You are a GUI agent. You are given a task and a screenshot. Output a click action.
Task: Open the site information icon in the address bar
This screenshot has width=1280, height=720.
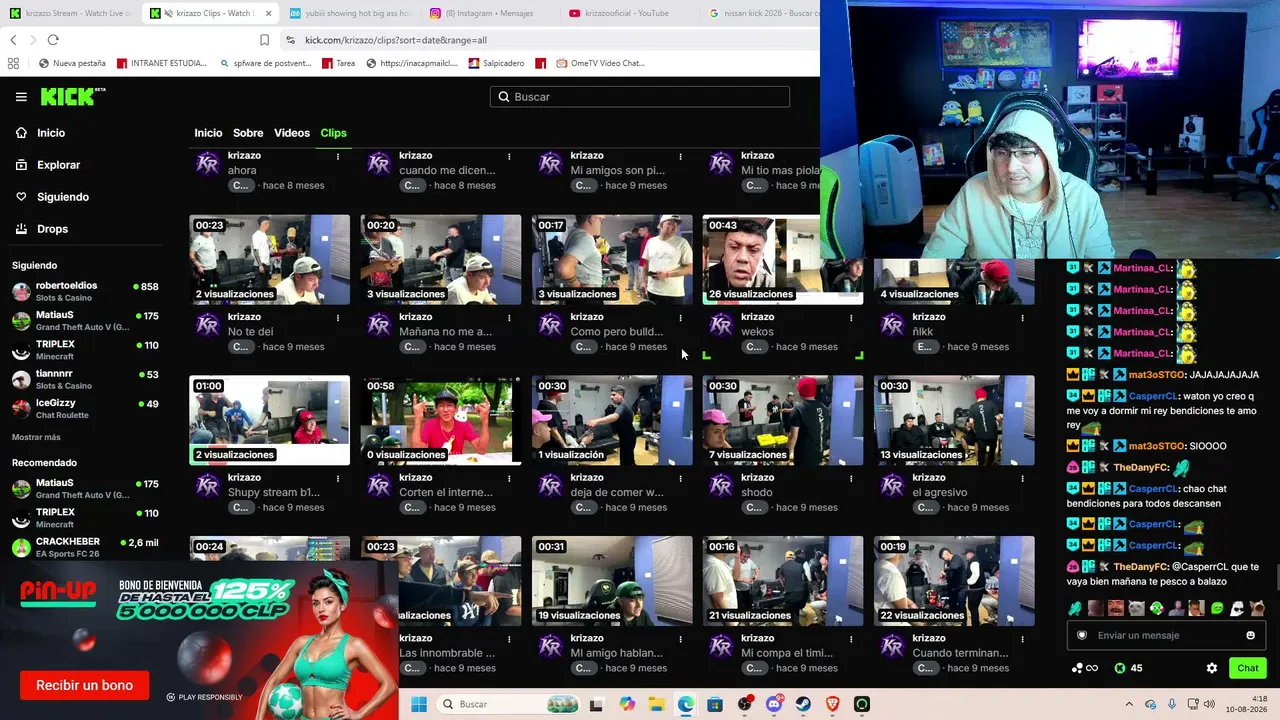(290, 40)
